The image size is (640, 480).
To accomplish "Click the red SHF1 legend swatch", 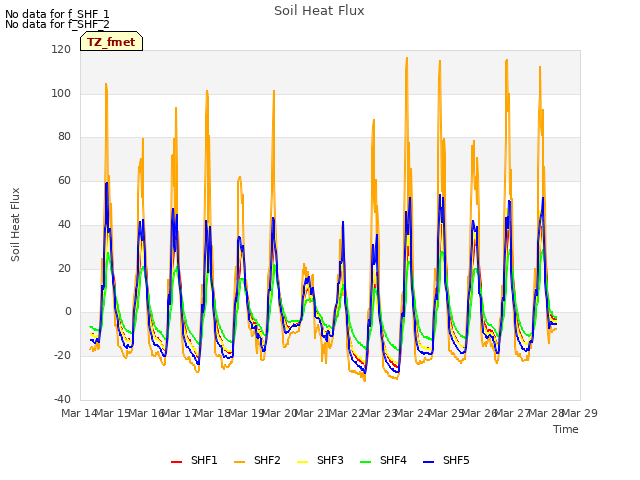I will [176, 462].
